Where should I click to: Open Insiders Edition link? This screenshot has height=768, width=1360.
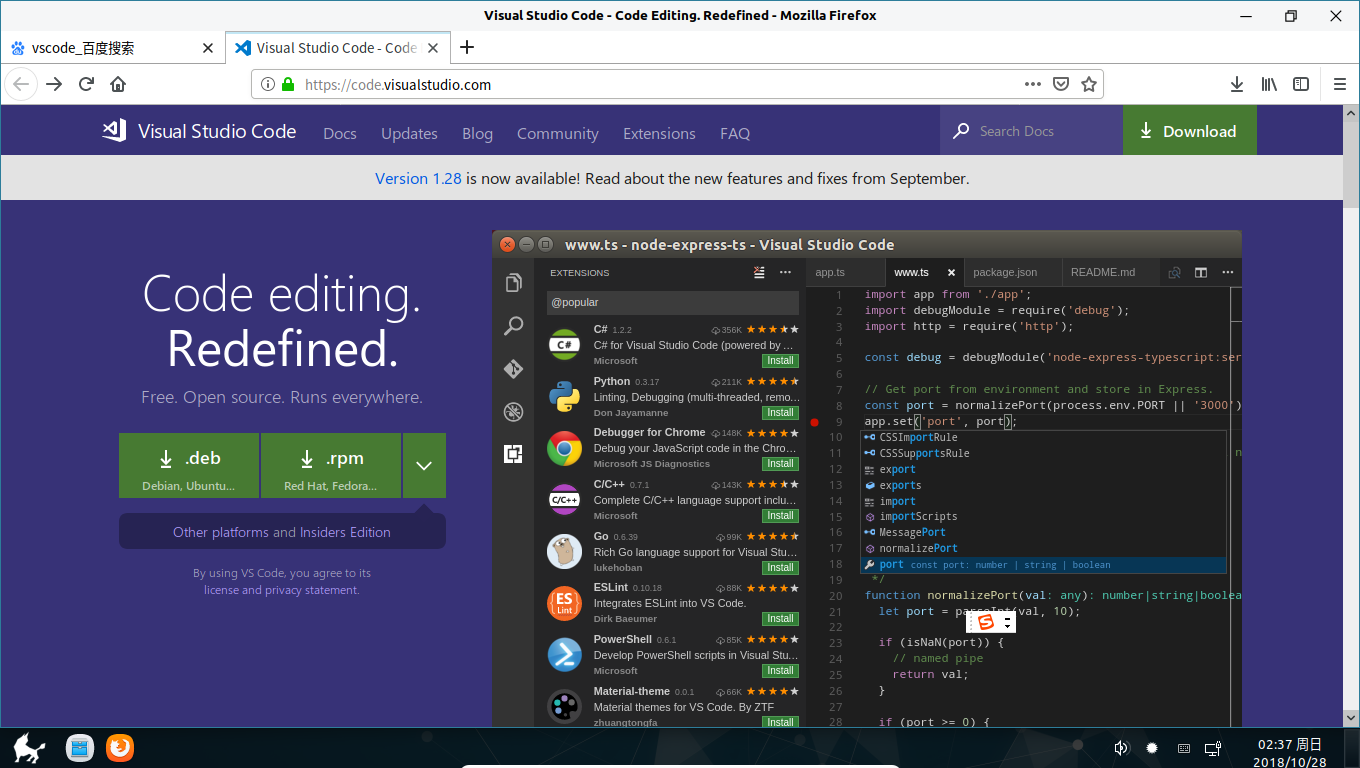coord(345,532)
